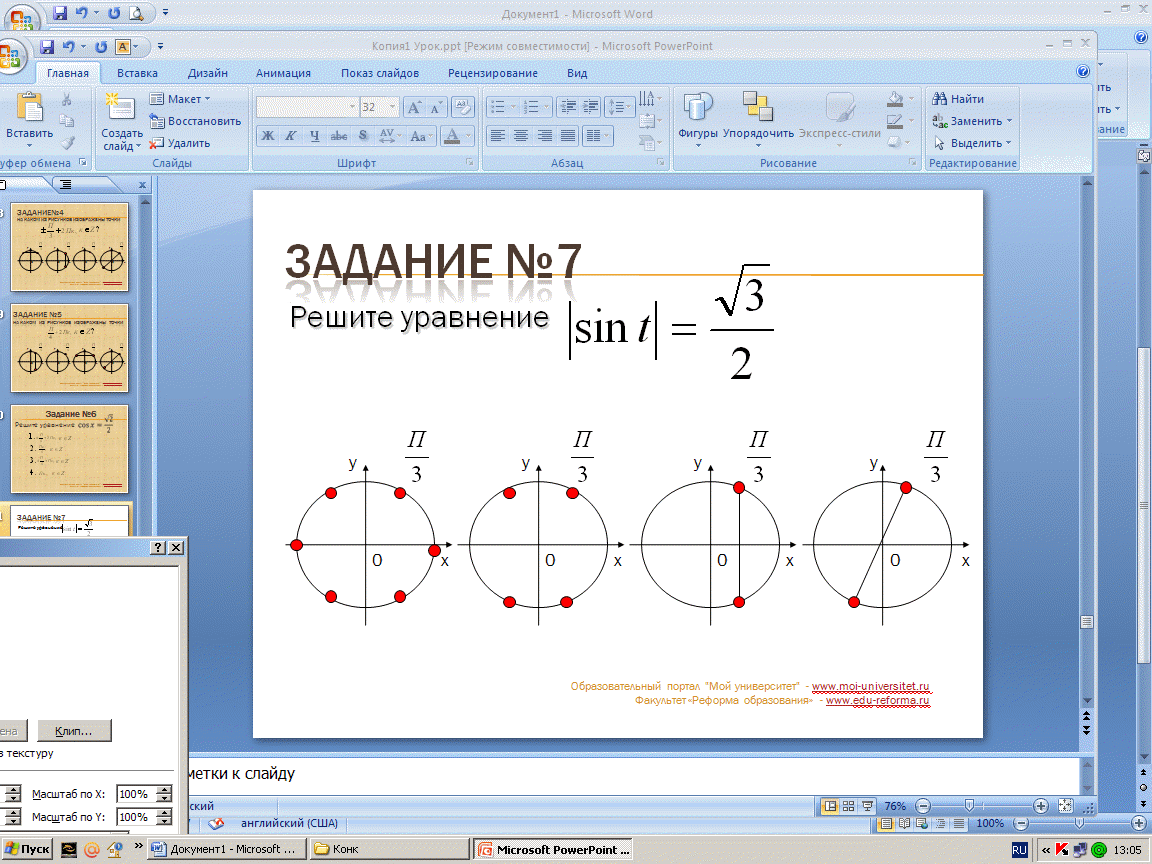The width and height of the screenshot is (1152, 864).
Task: Toggle italic formatting (К)
Action: [x=291, y=136]
